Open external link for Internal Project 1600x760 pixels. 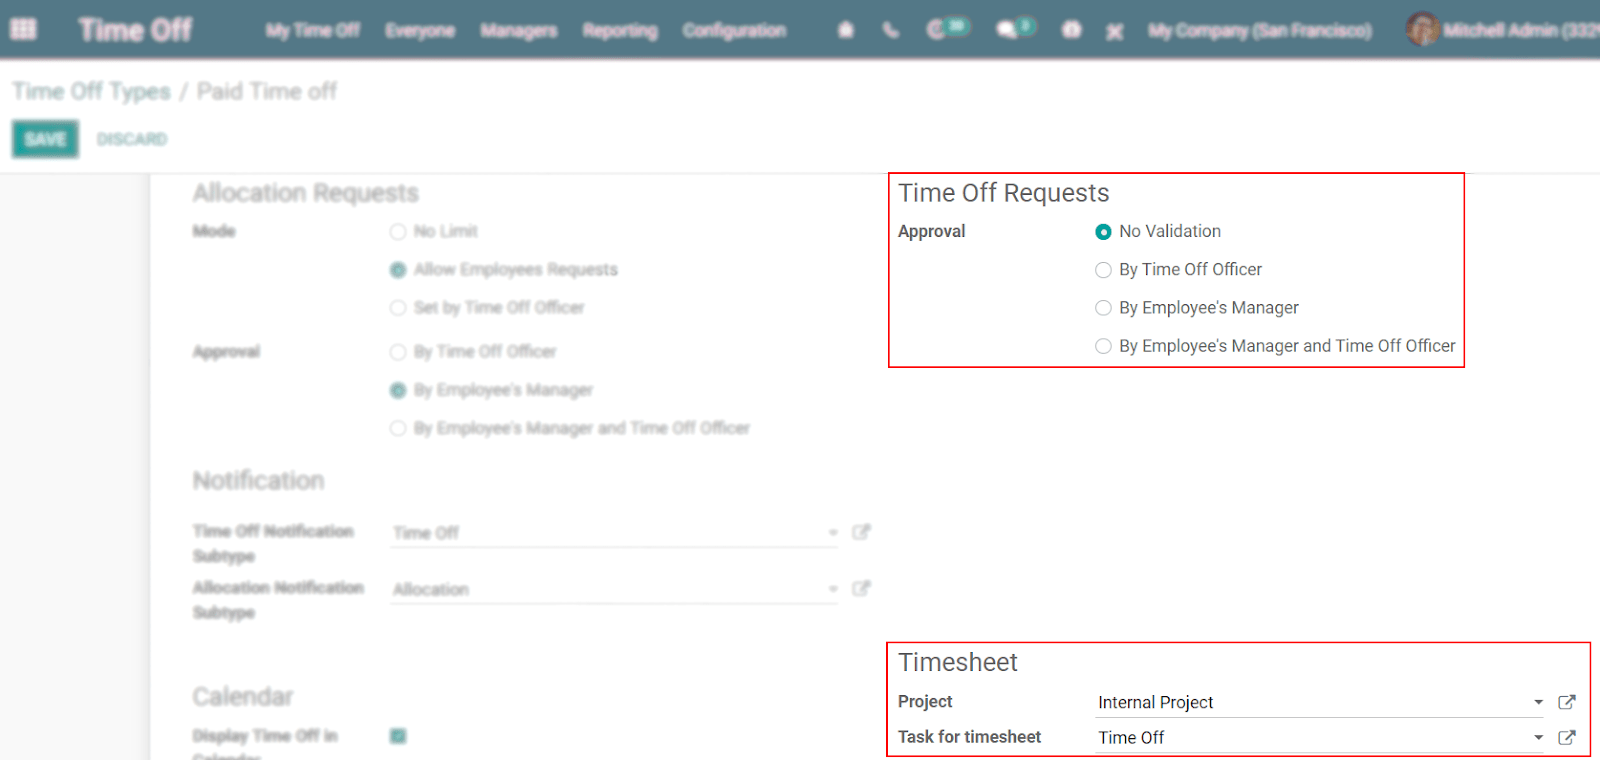[x=1567, y=702]
